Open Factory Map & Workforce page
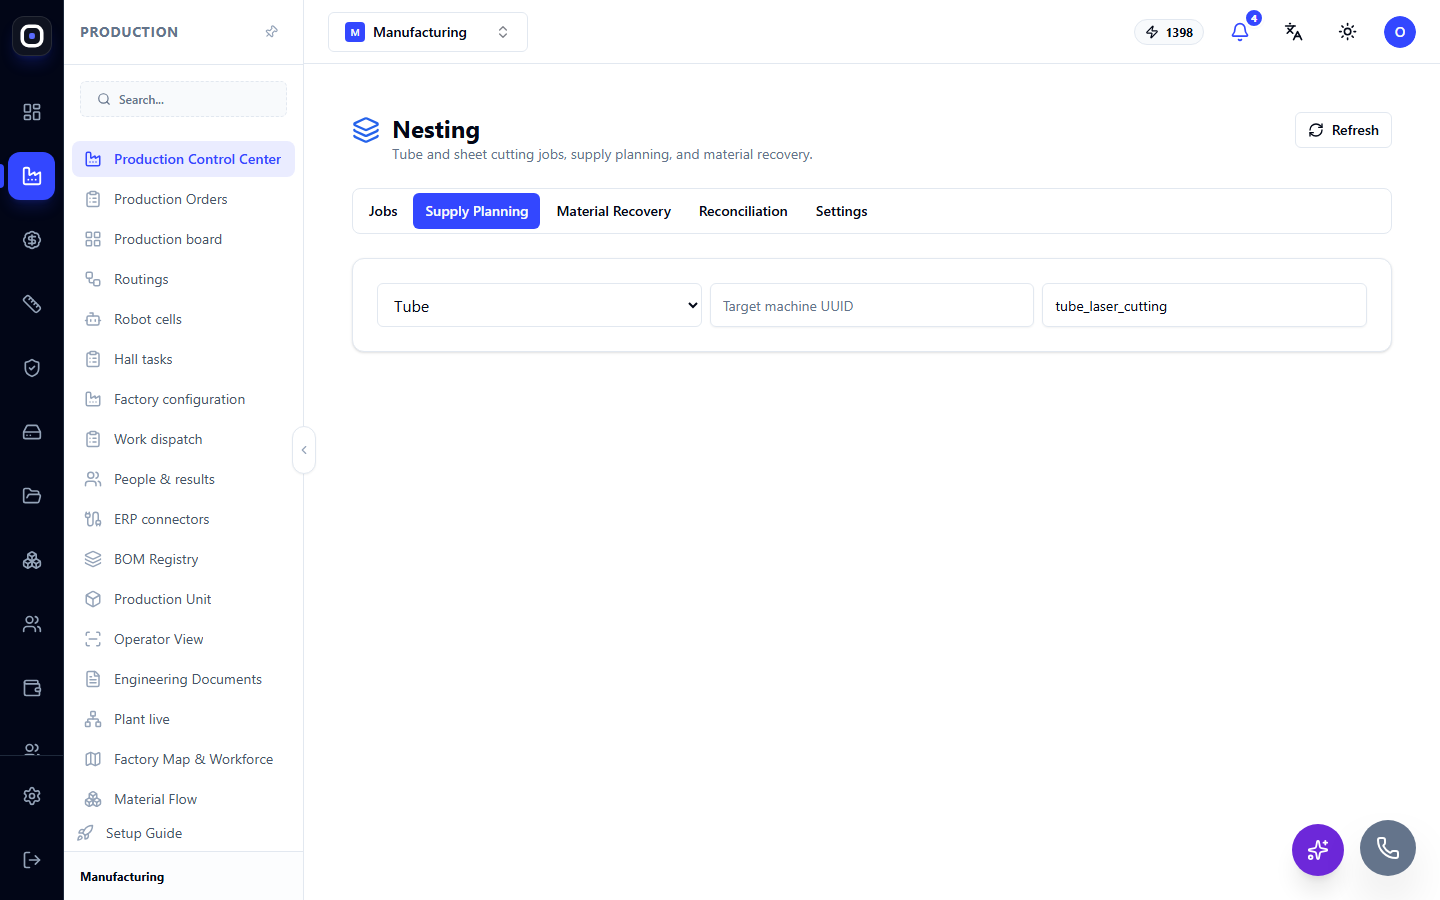Screen dimensions: 1440x900 pyautogui.click(x=183, y=759)
